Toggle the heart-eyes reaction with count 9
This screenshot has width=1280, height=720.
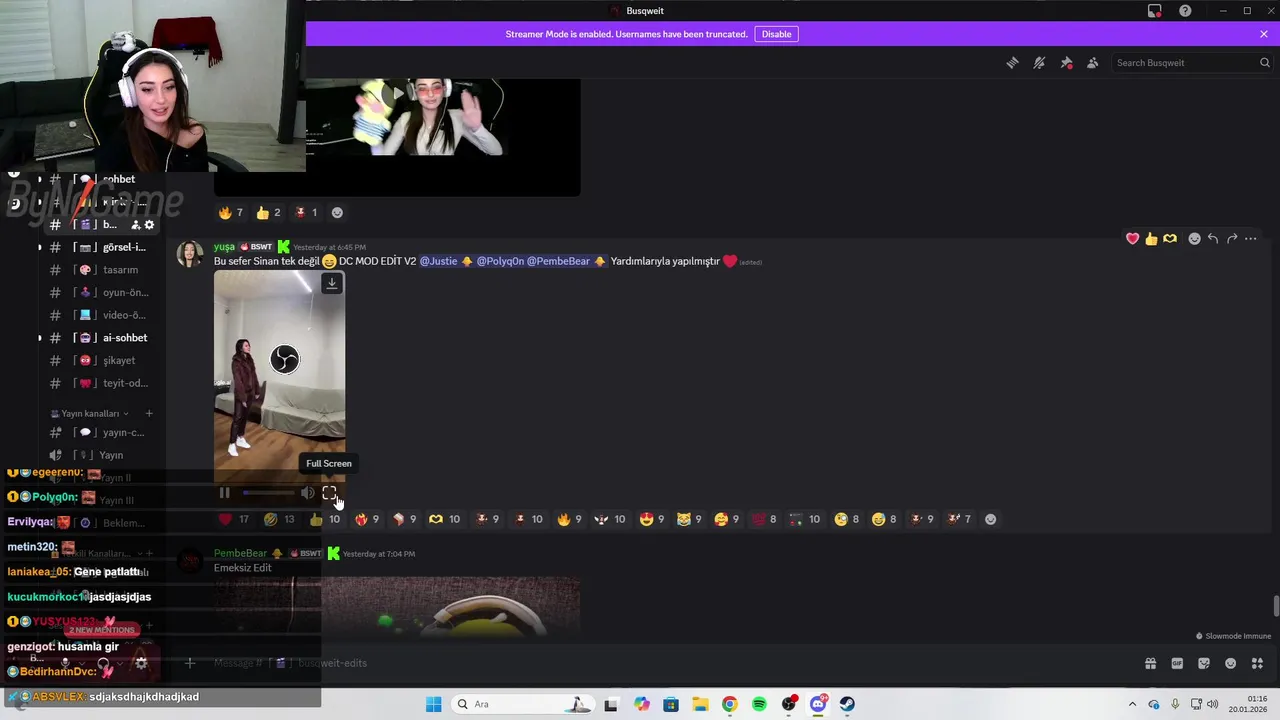652,519
